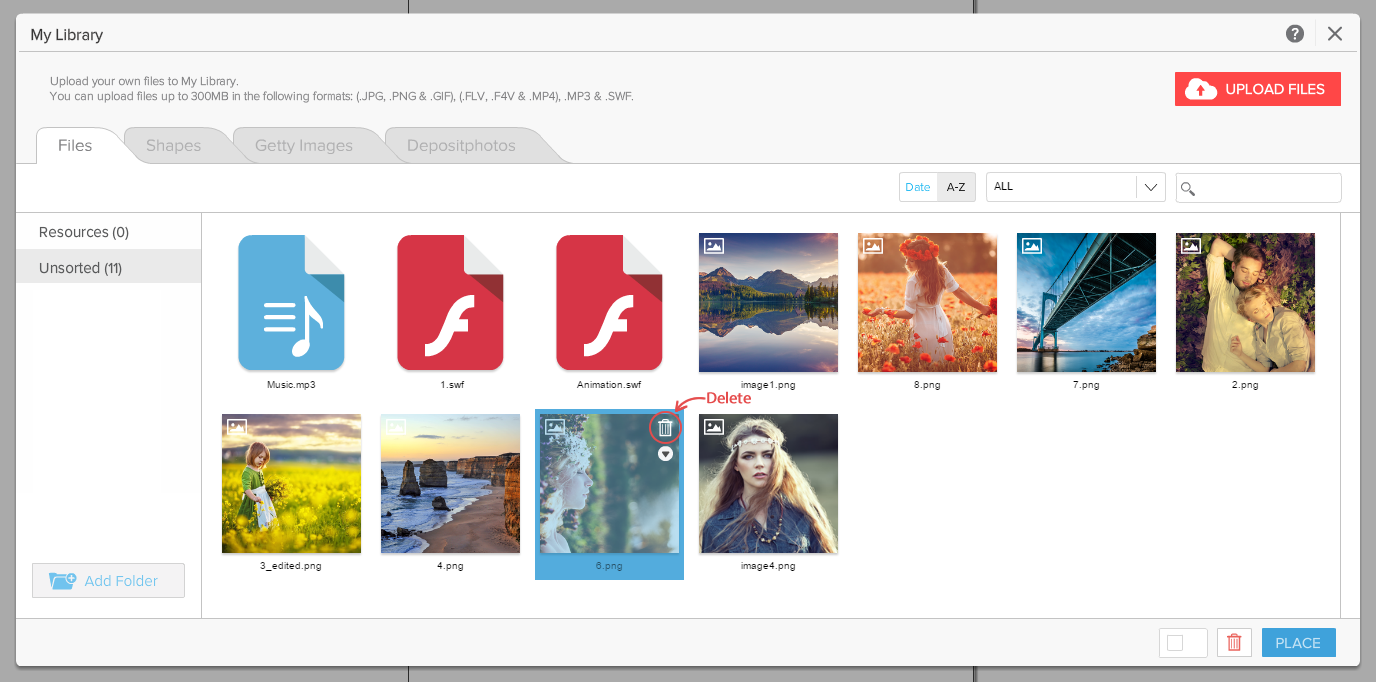Click the help question mark icon
This screenshot has height=682, width=1376.
(1295, 34)
